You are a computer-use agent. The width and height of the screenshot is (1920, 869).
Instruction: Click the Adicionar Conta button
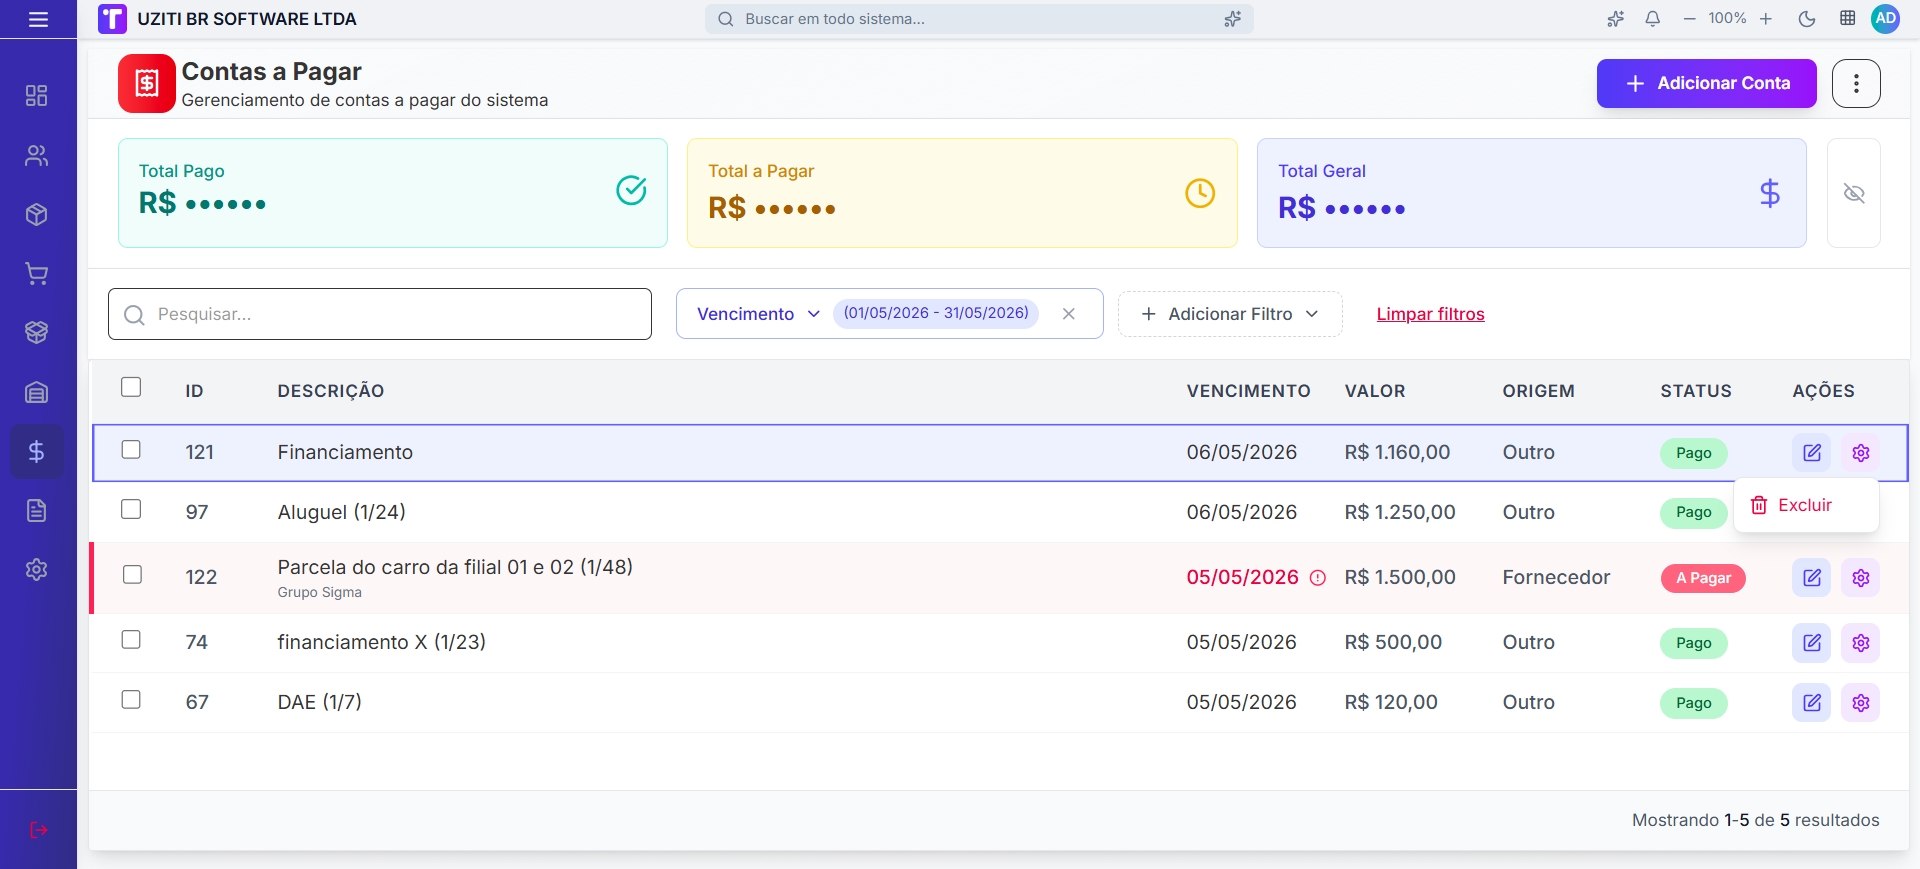click(1706, 83)
